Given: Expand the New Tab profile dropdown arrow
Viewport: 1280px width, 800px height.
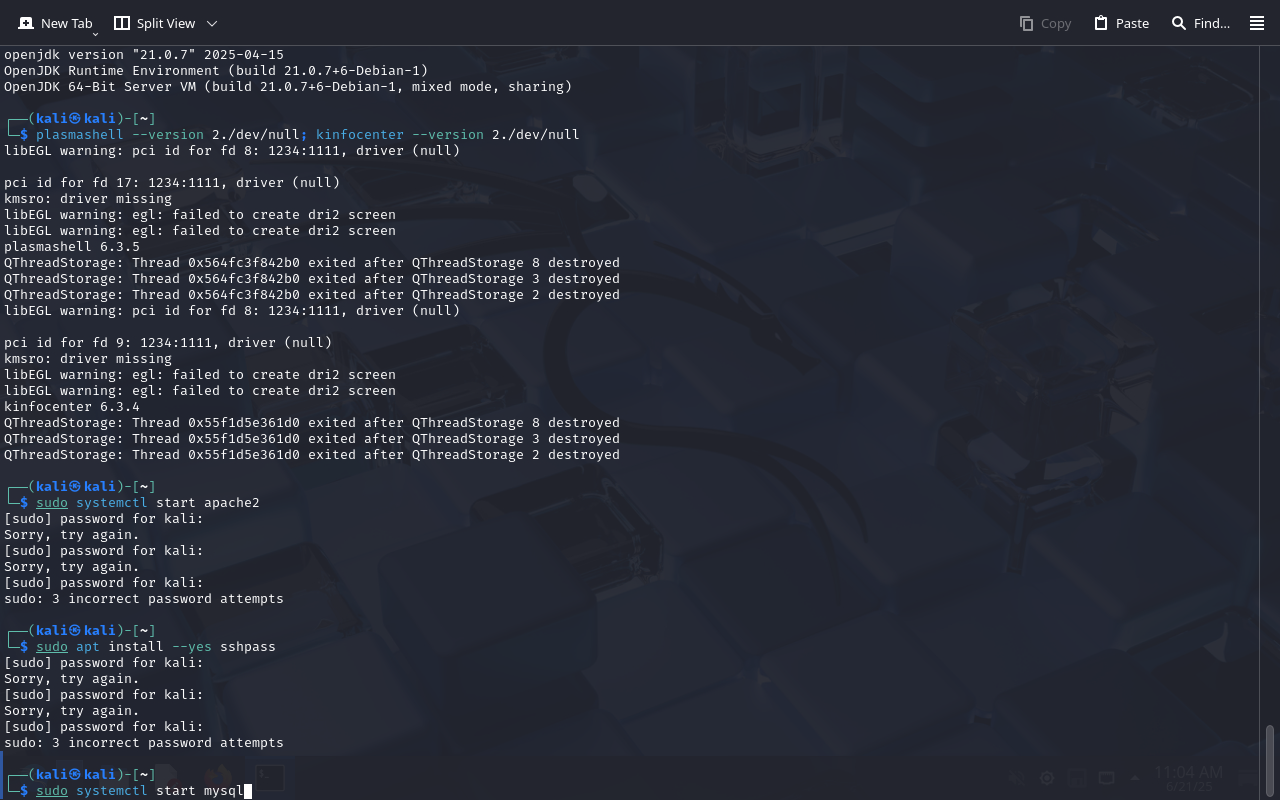Looking at the screenshot, I should pyautogui.click(x=95, y=34).
